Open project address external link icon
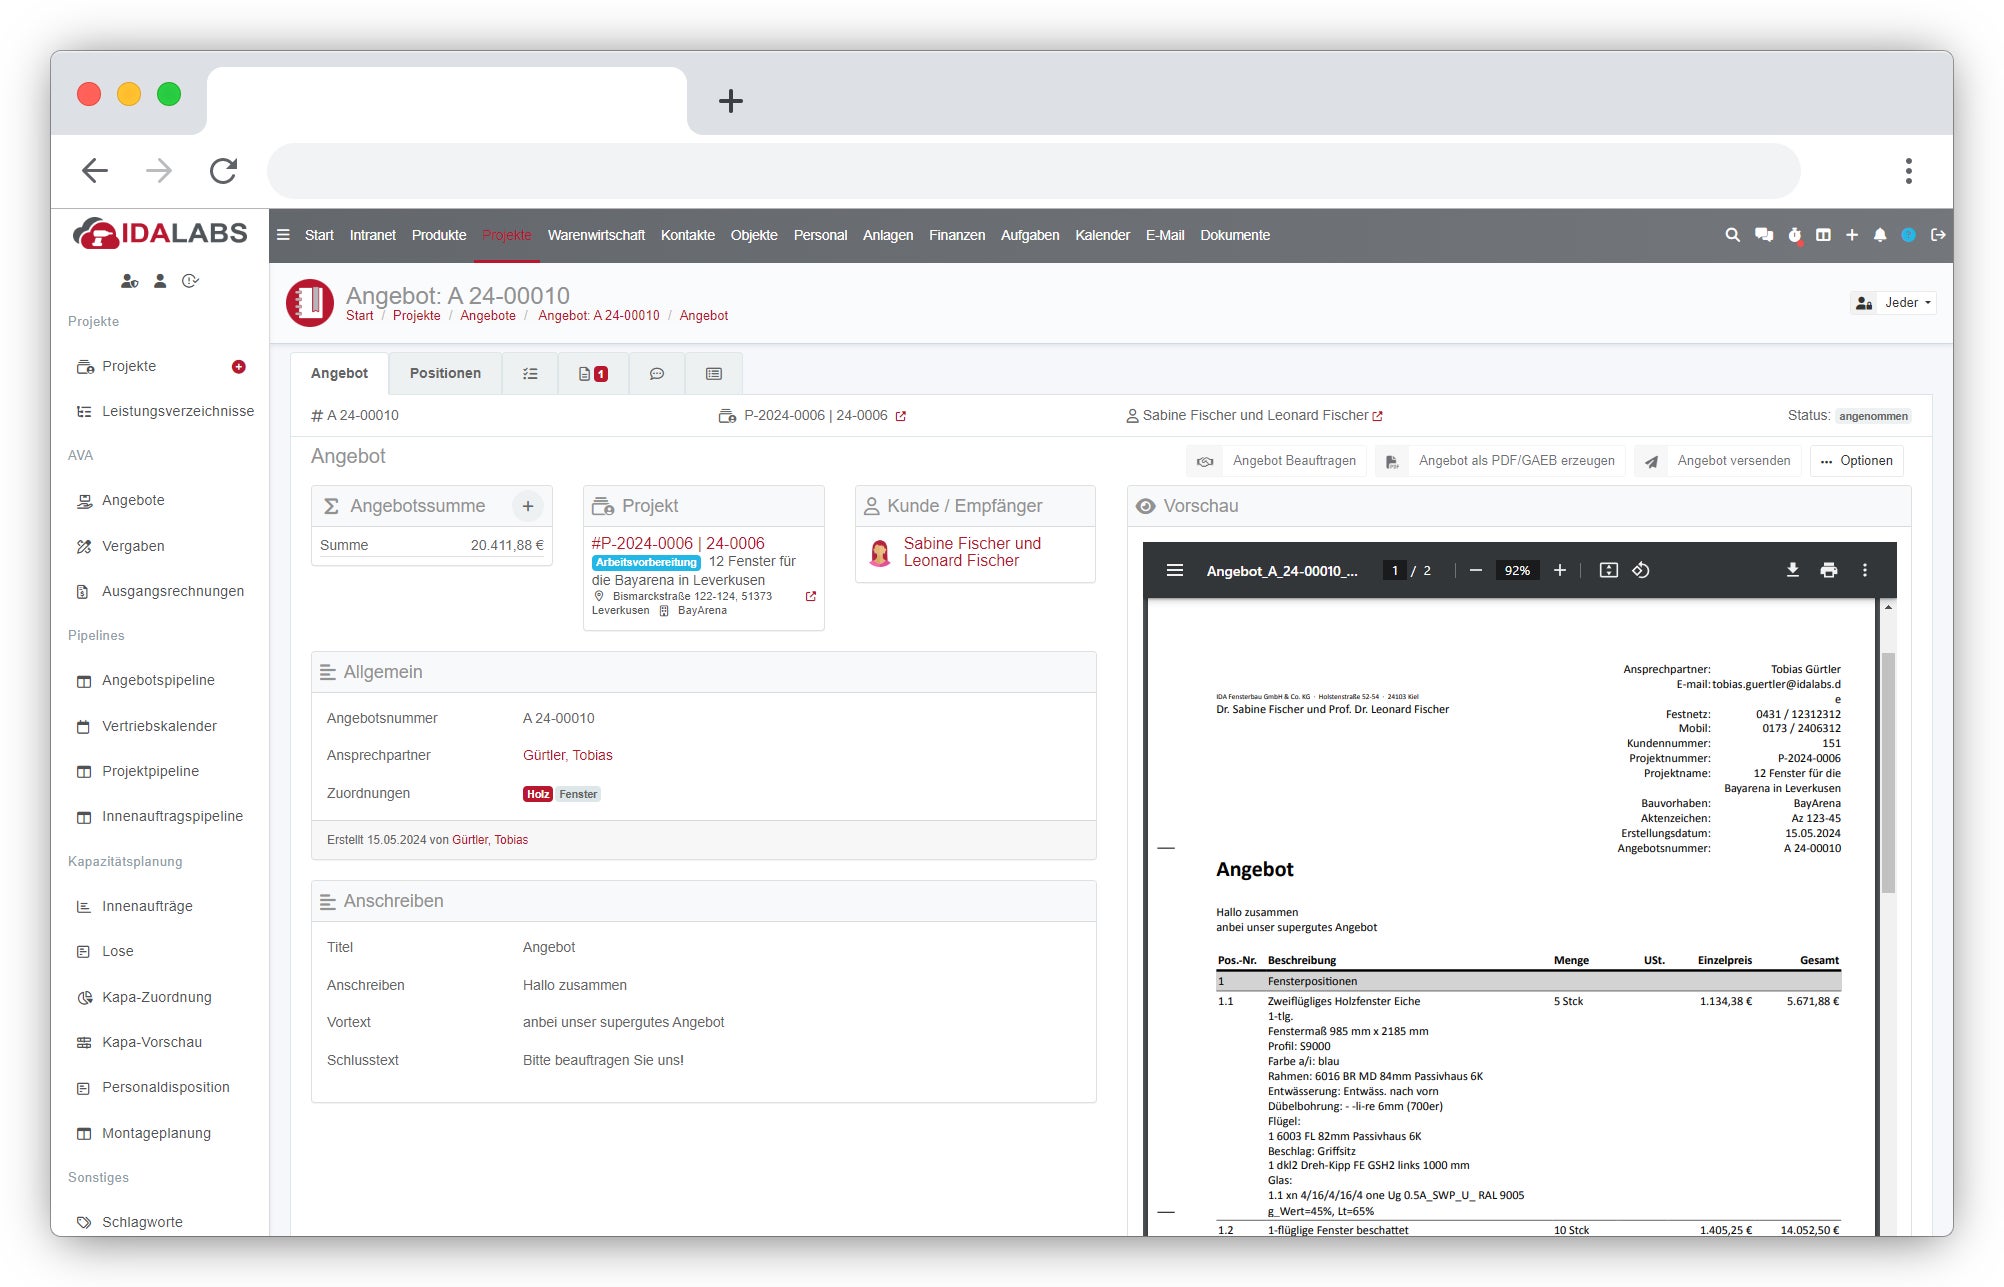 click(811, 596)
